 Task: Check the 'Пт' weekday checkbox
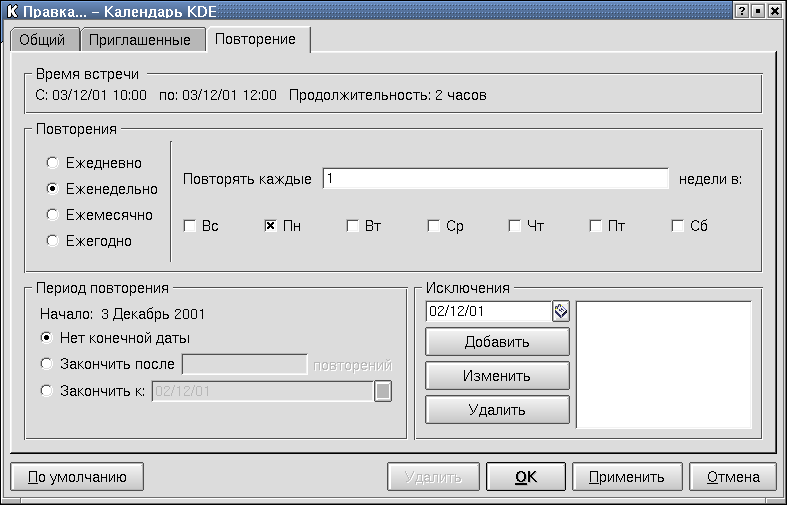tap(595, 226)
